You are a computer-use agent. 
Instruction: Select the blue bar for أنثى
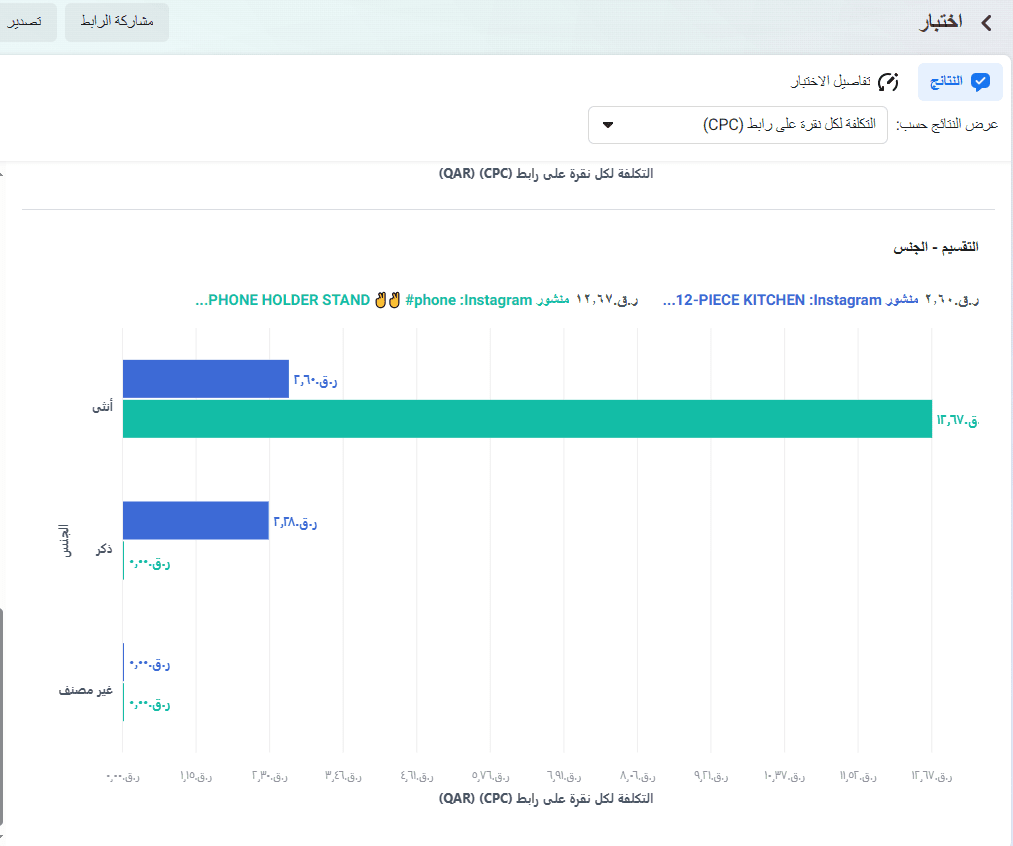point(205,379)
